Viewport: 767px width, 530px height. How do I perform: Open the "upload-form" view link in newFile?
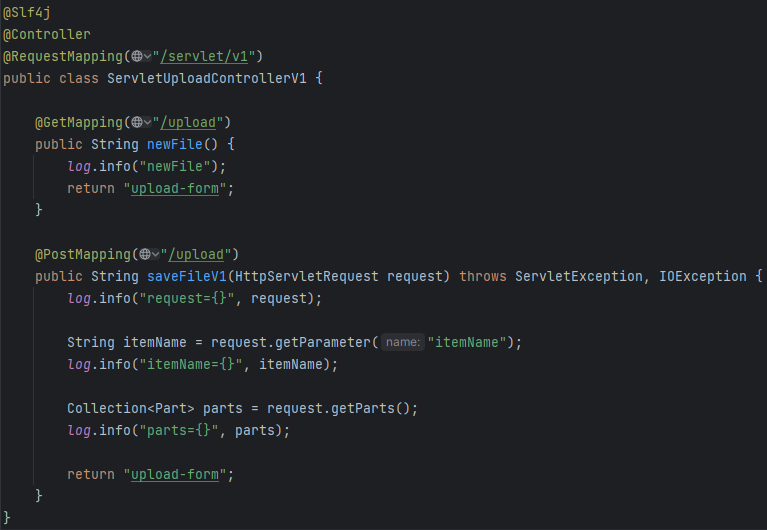point(175,188)
